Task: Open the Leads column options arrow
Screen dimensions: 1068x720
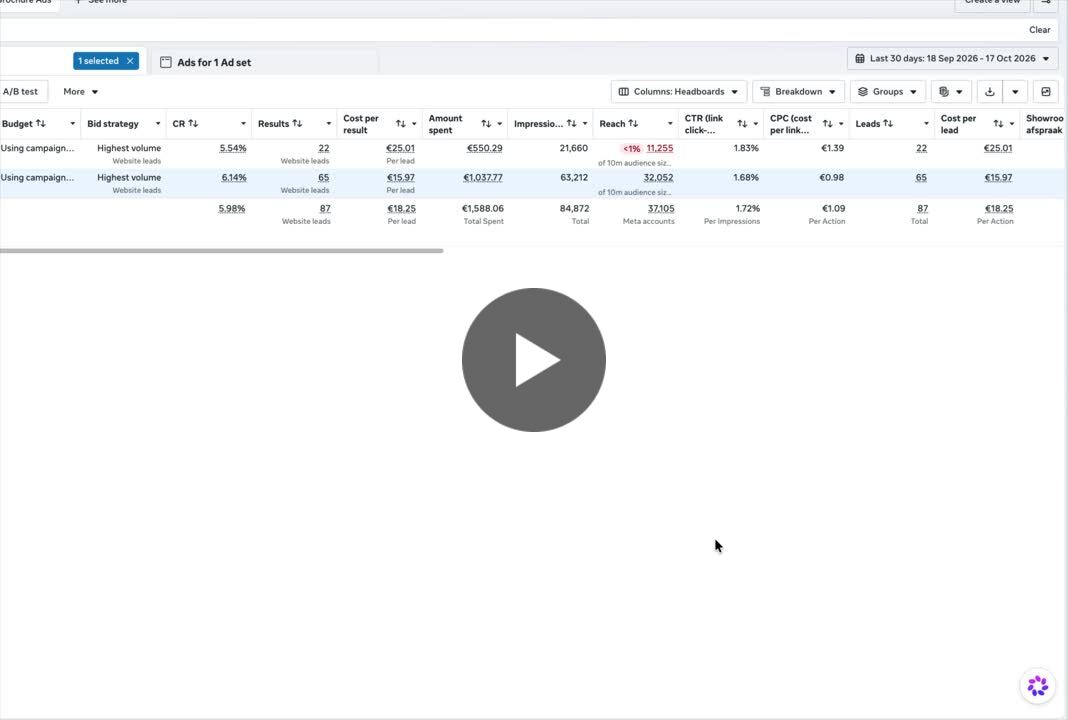Action: [x=926, y=123]
